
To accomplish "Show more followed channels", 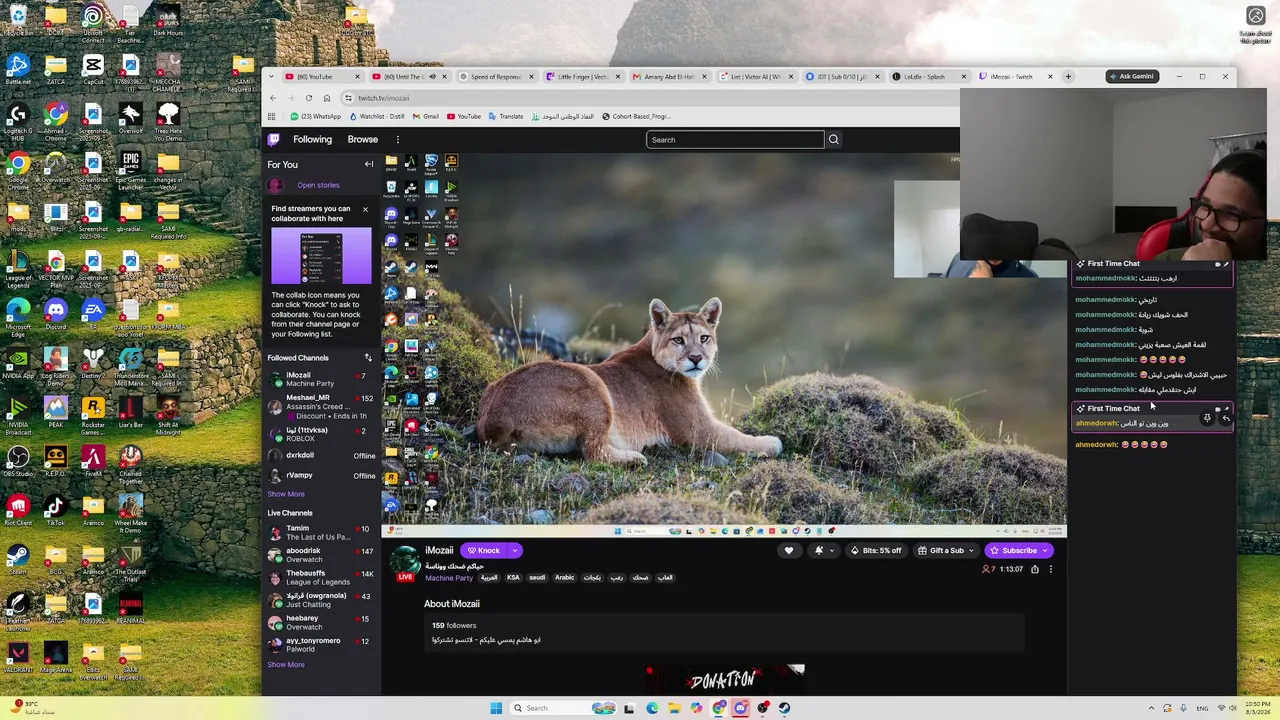I will [x=286, y=494].
